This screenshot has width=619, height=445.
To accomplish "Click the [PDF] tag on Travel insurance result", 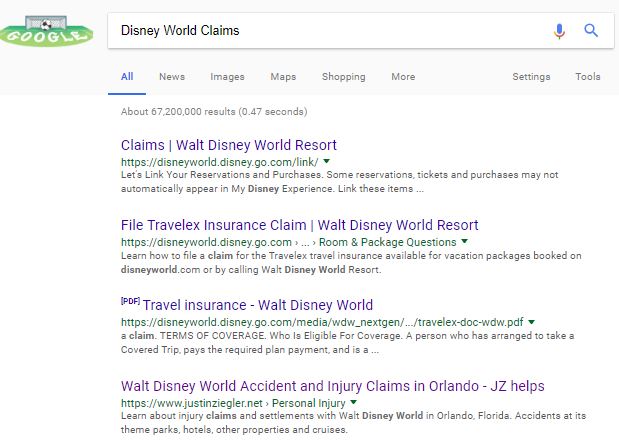I will pyautogui.click(x=130, y=301).
